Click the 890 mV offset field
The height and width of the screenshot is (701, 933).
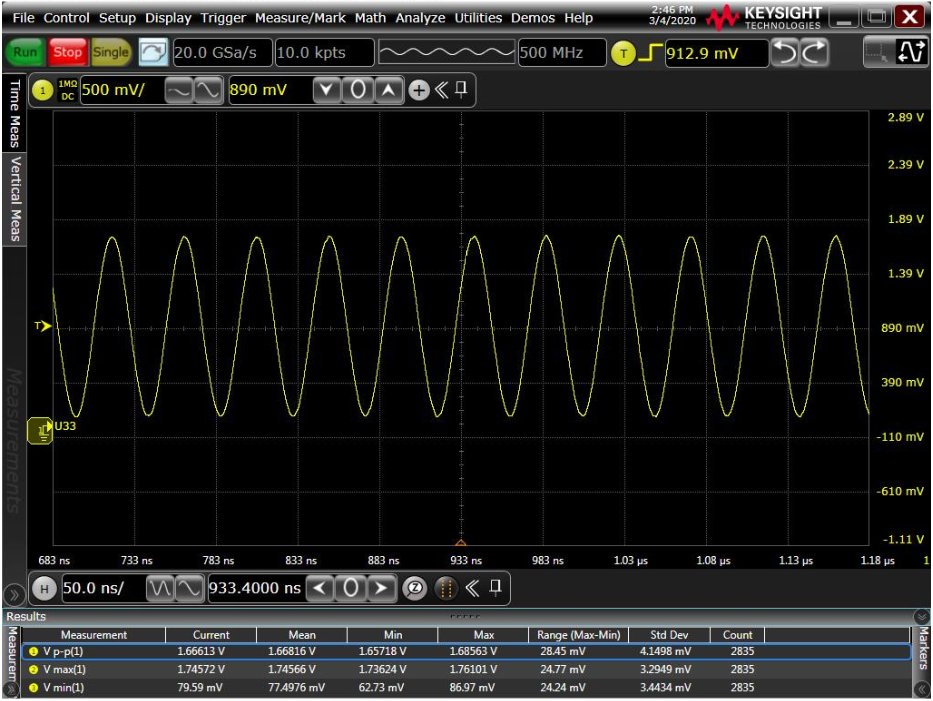pyautogui.click(x=270, y=90)
